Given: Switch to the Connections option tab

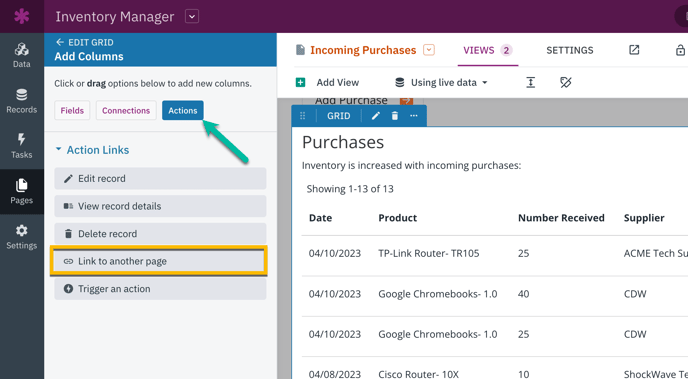Looking at the screenshot, I should pyautogui.click(x=126, y=111).
